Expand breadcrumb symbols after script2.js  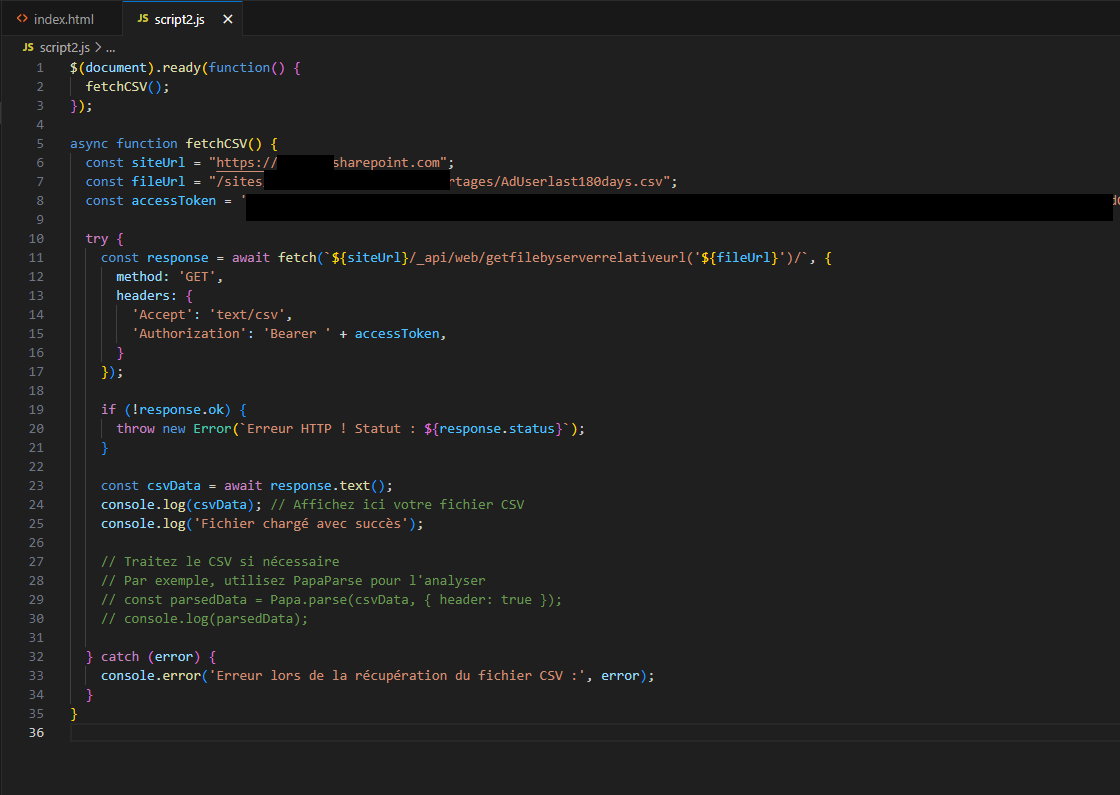point(110,46)
